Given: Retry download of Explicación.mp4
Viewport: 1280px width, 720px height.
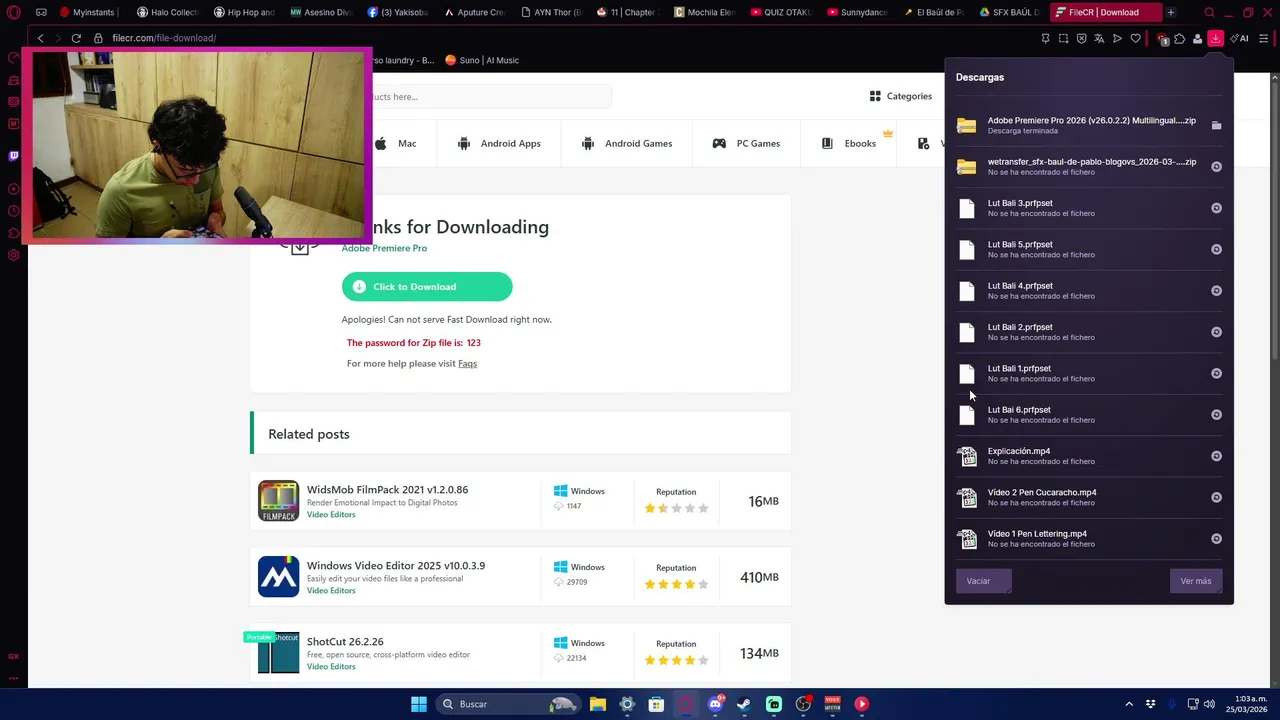Looking at the screenshot, I should pos(1216,456).
